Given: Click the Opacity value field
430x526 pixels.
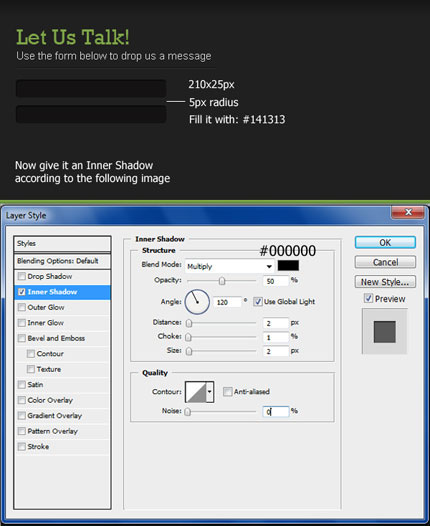Looking at the screenshot, I should tap(276, 281).
